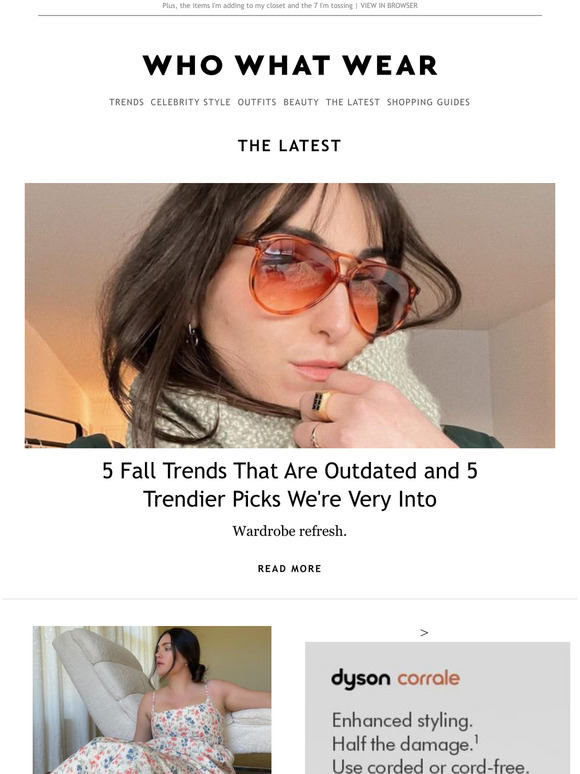The image size is (580, 774).
Task: Open Shopping Guides navigation link
Action: click(428, 102)
